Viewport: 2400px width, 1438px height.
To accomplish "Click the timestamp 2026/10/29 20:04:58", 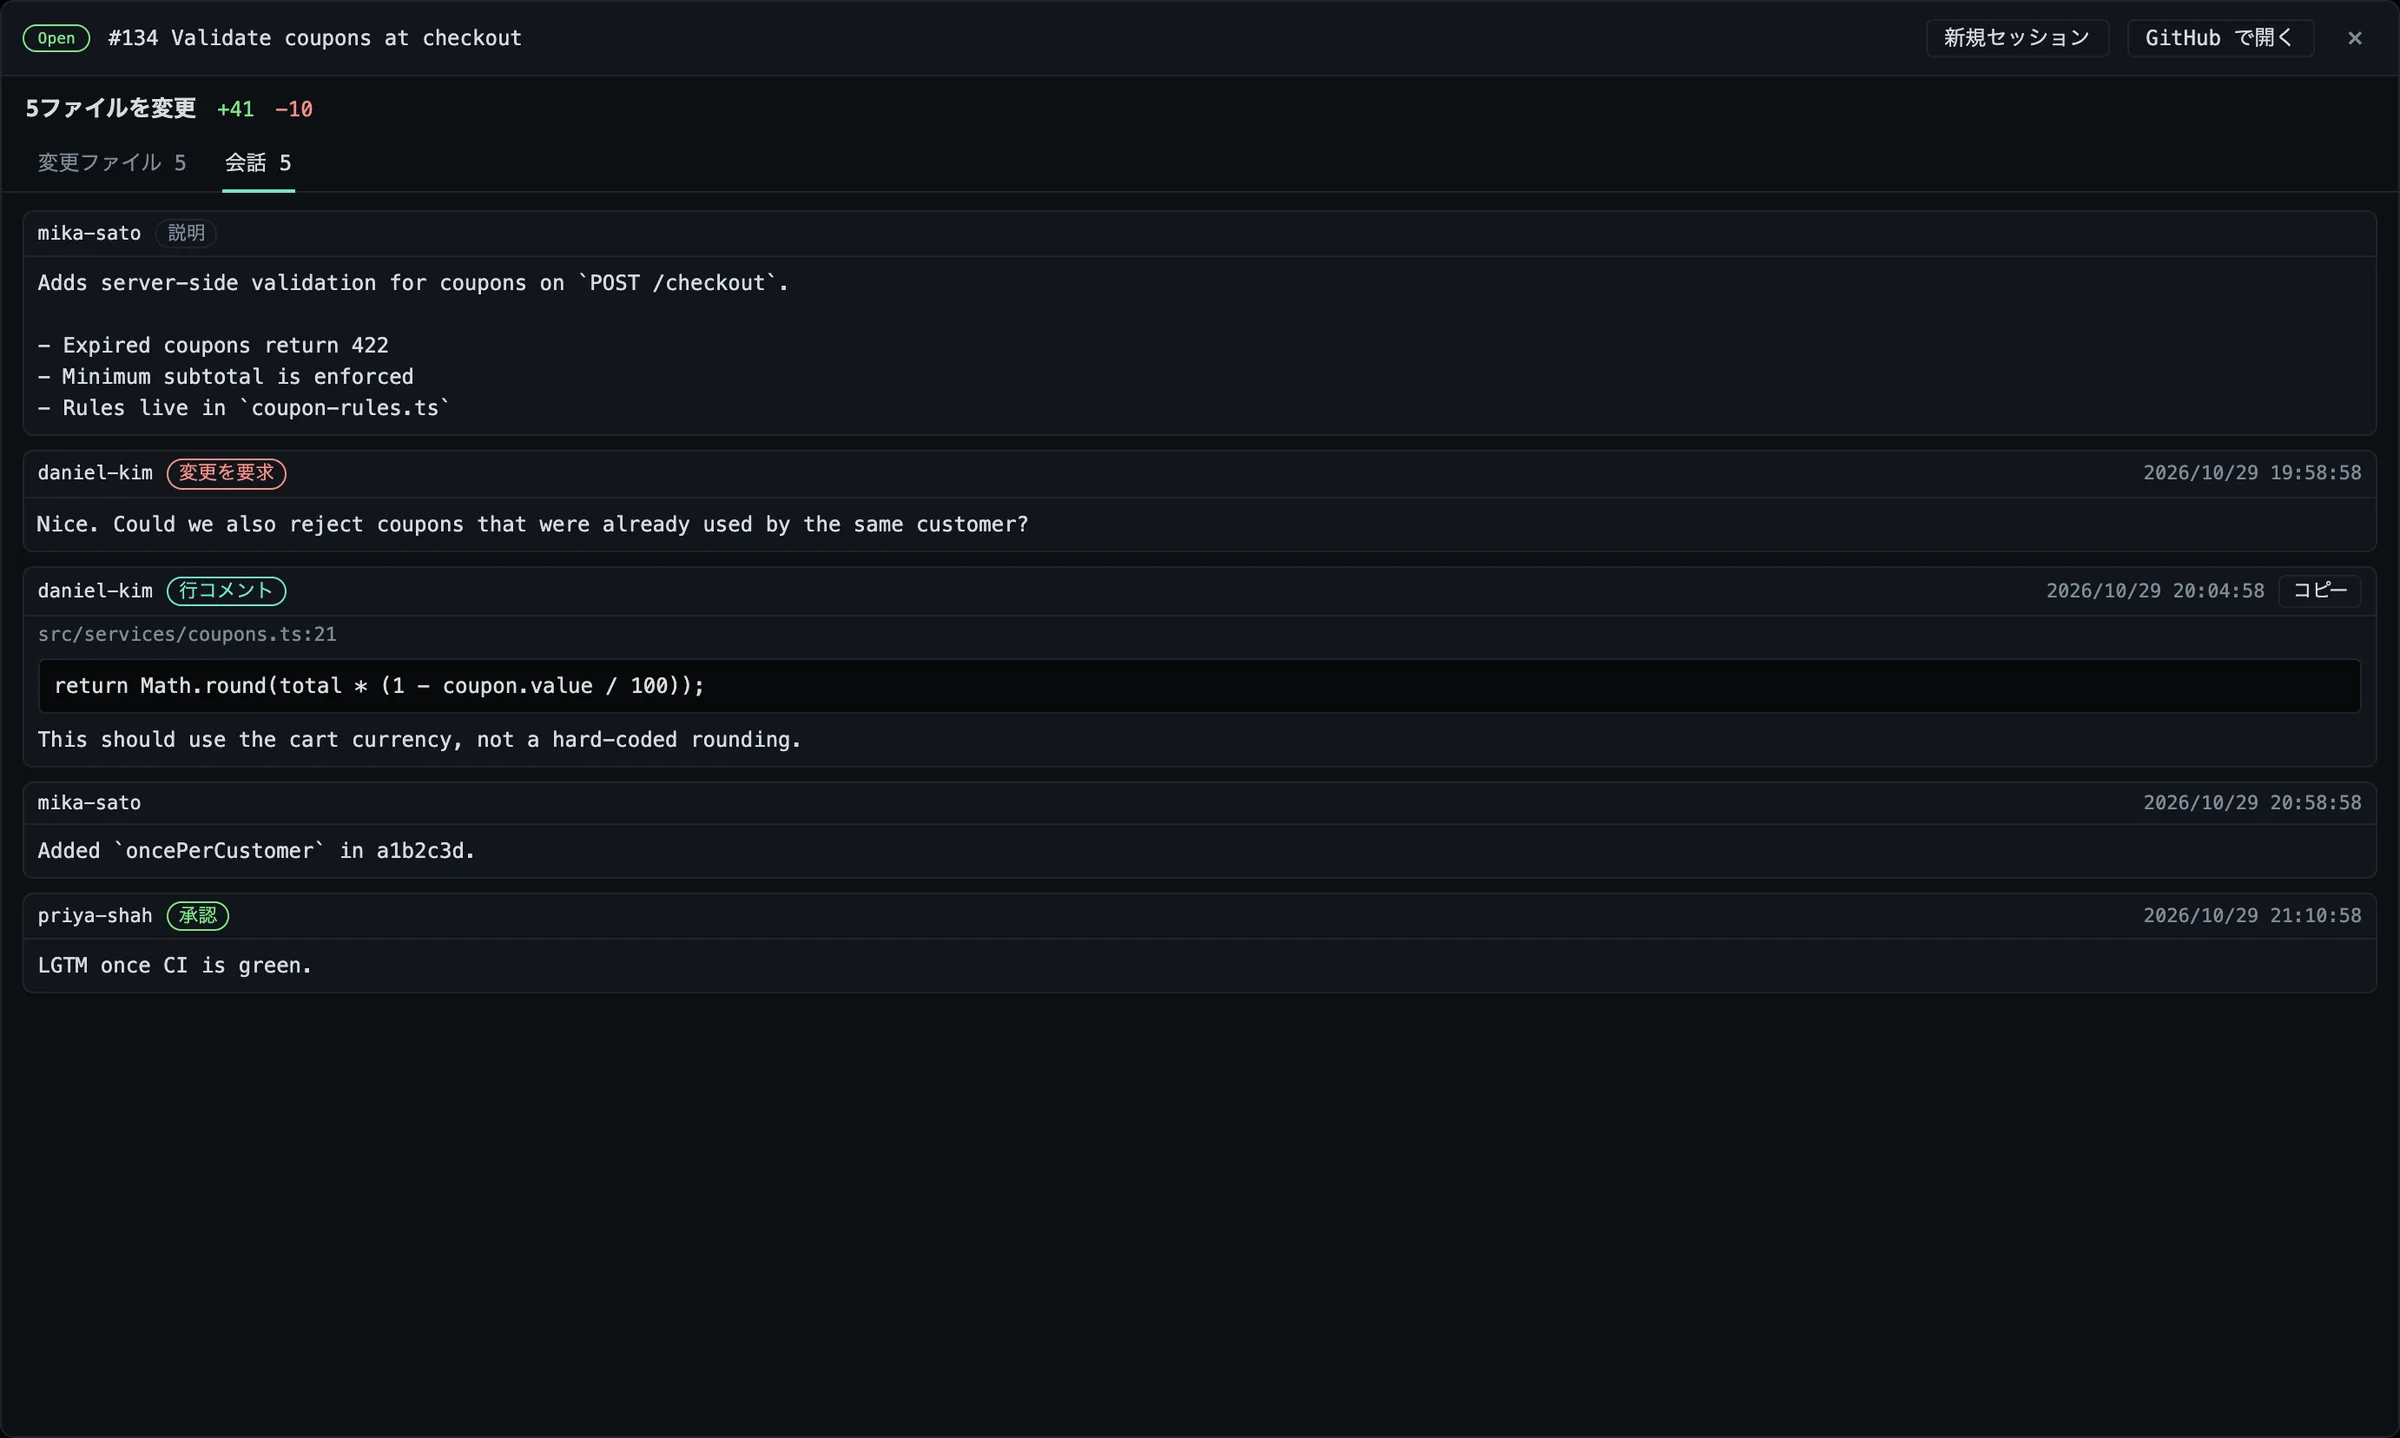I will [x=2155, y=591].
